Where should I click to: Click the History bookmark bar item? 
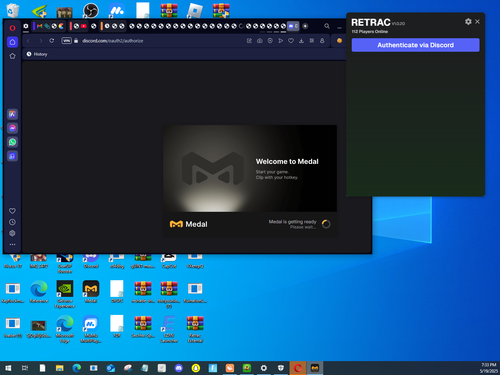coord(37,54)
